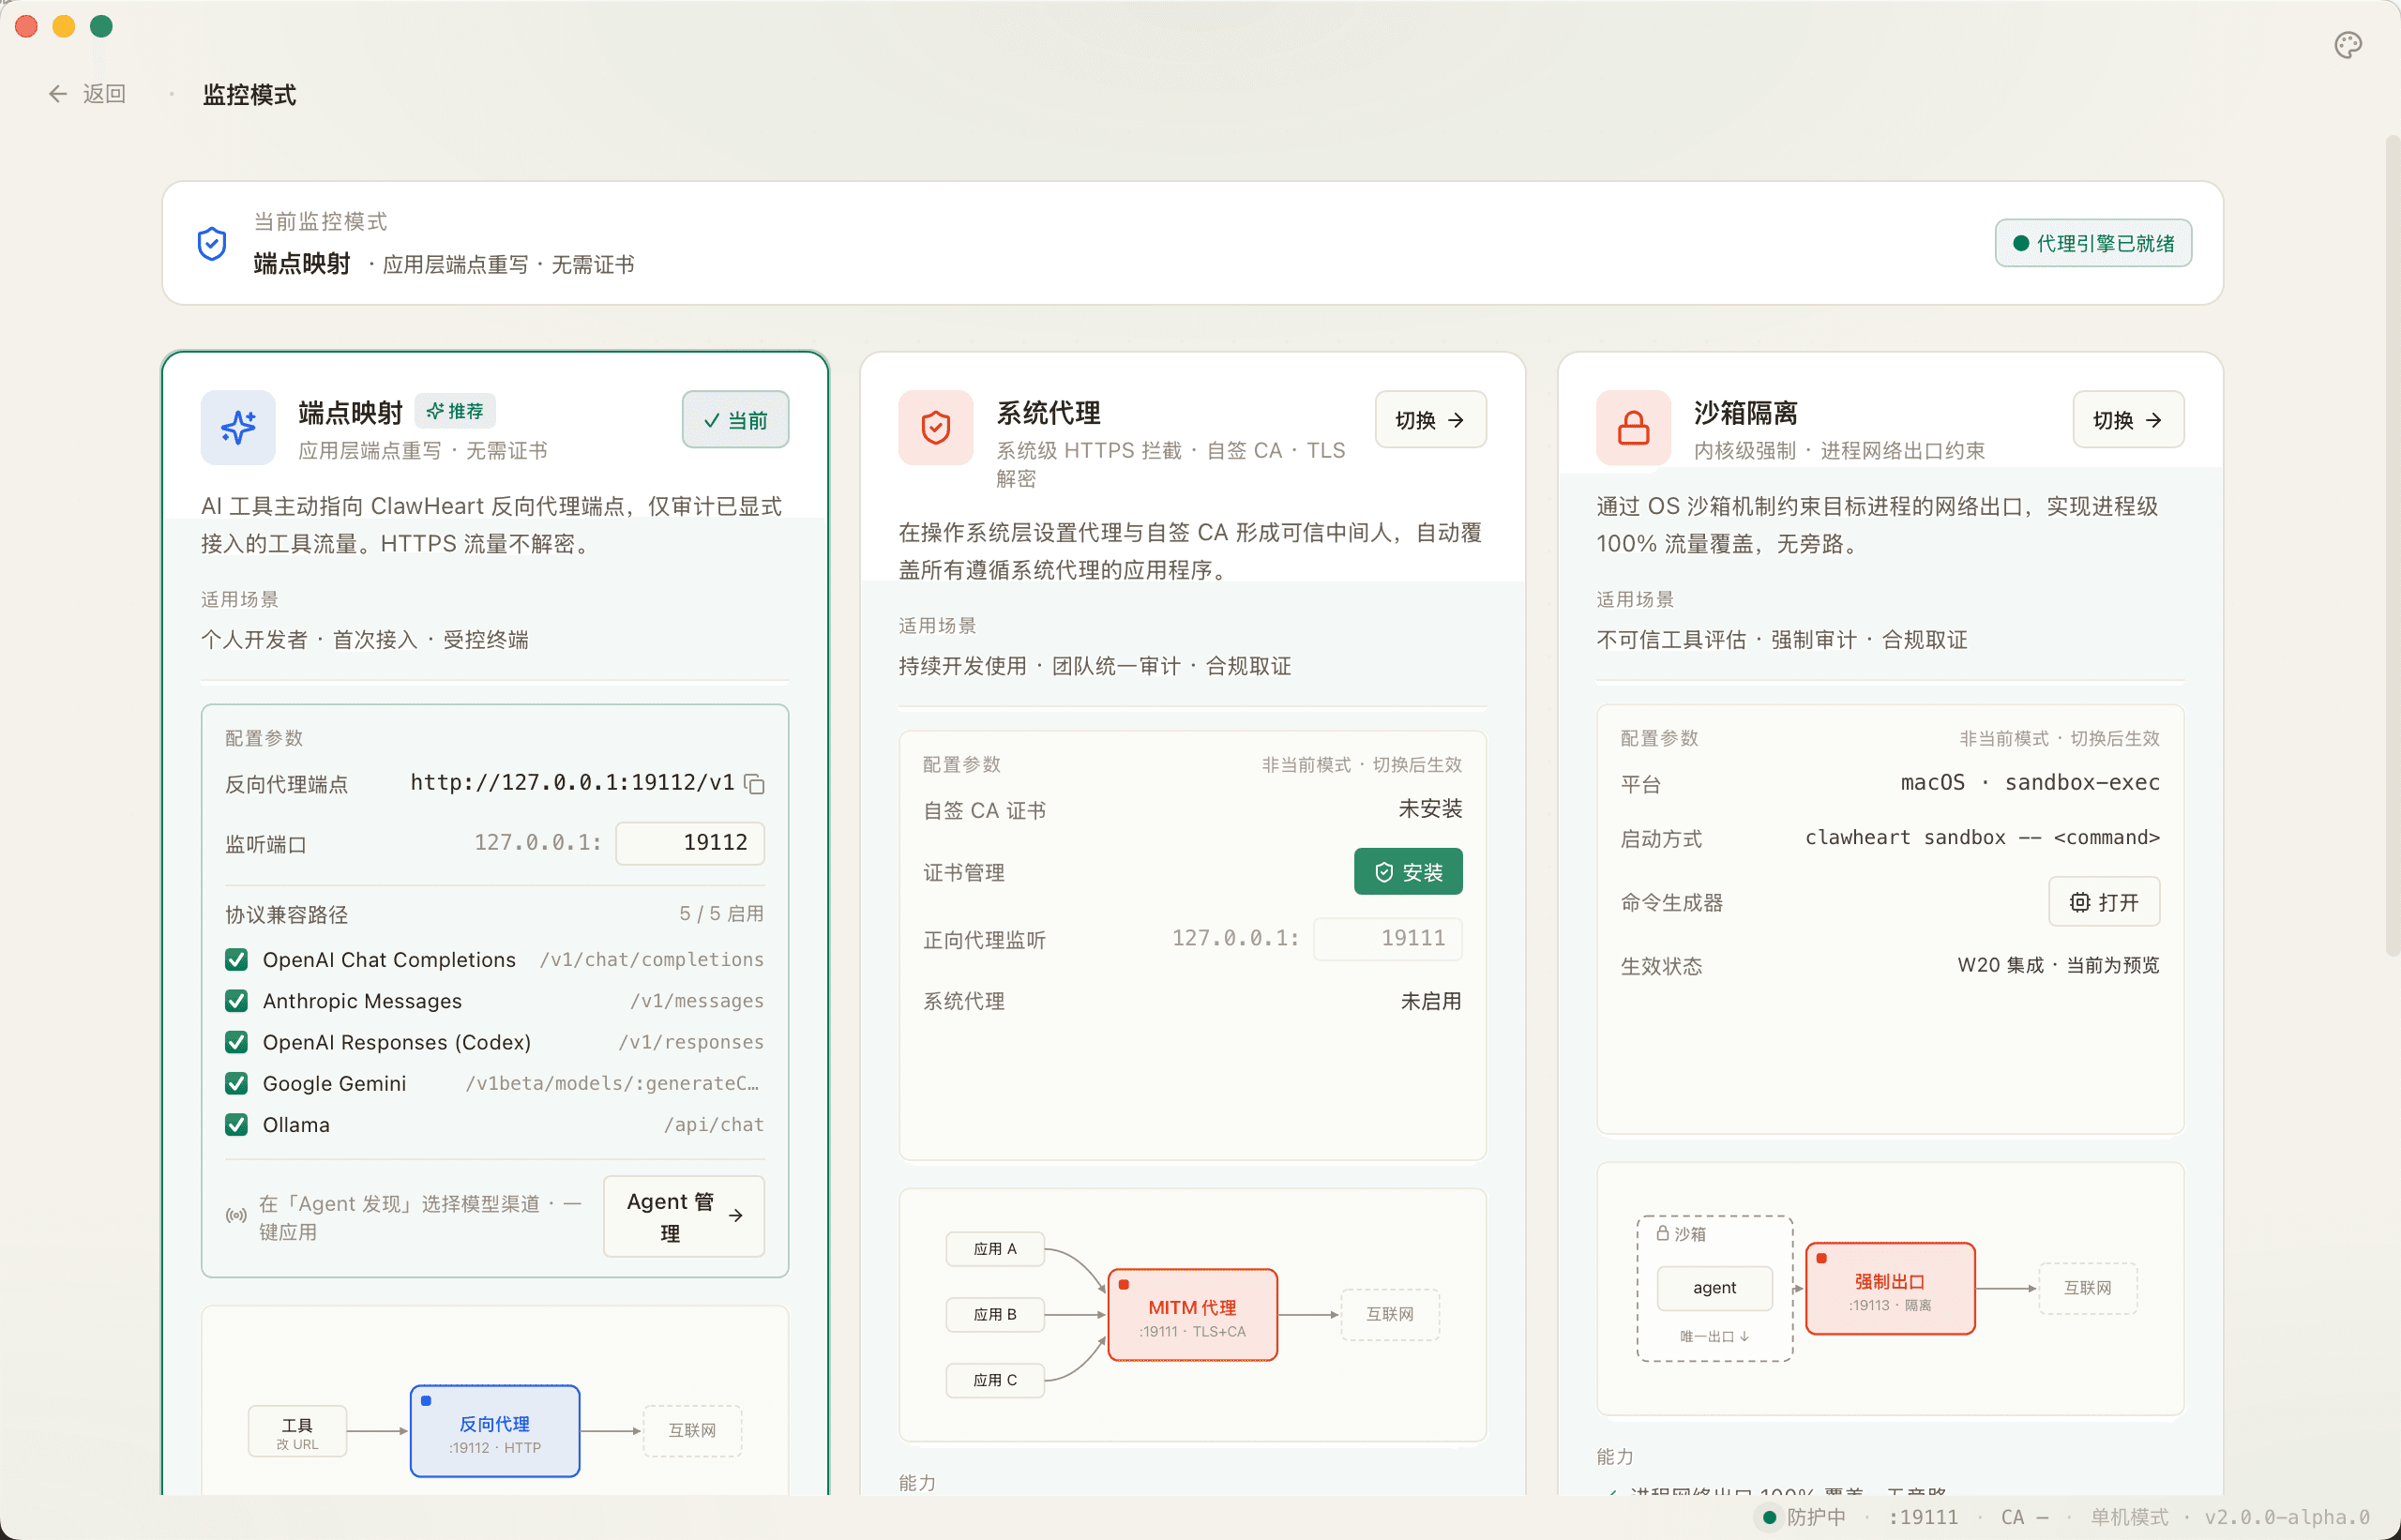Click the 强制出口 diagram node
2401x1540 pixels.
[x=1890, y=1289]
